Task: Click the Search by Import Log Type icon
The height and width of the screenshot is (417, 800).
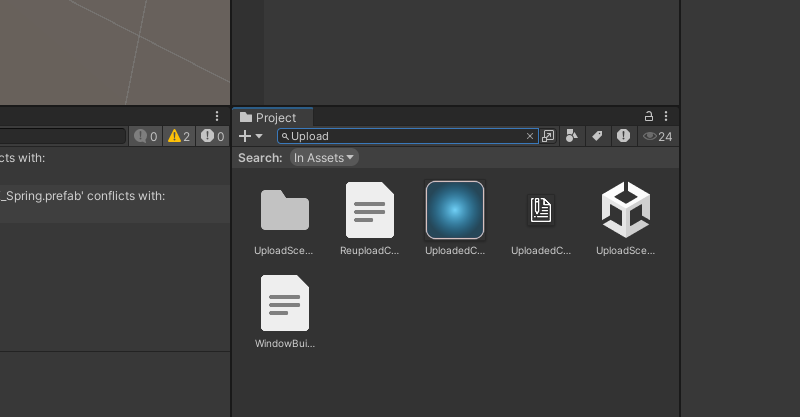Action: coord(623,136)
